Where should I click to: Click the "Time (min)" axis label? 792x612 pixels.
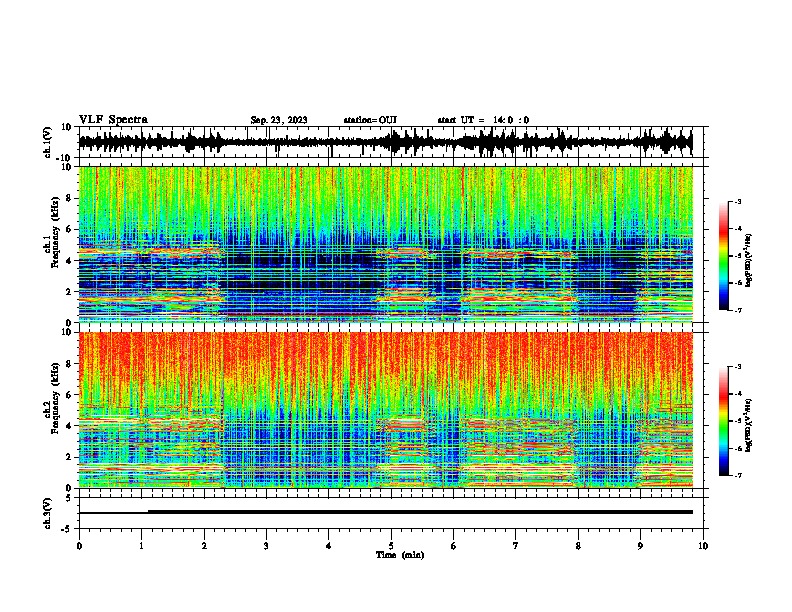tap(400, 555)
